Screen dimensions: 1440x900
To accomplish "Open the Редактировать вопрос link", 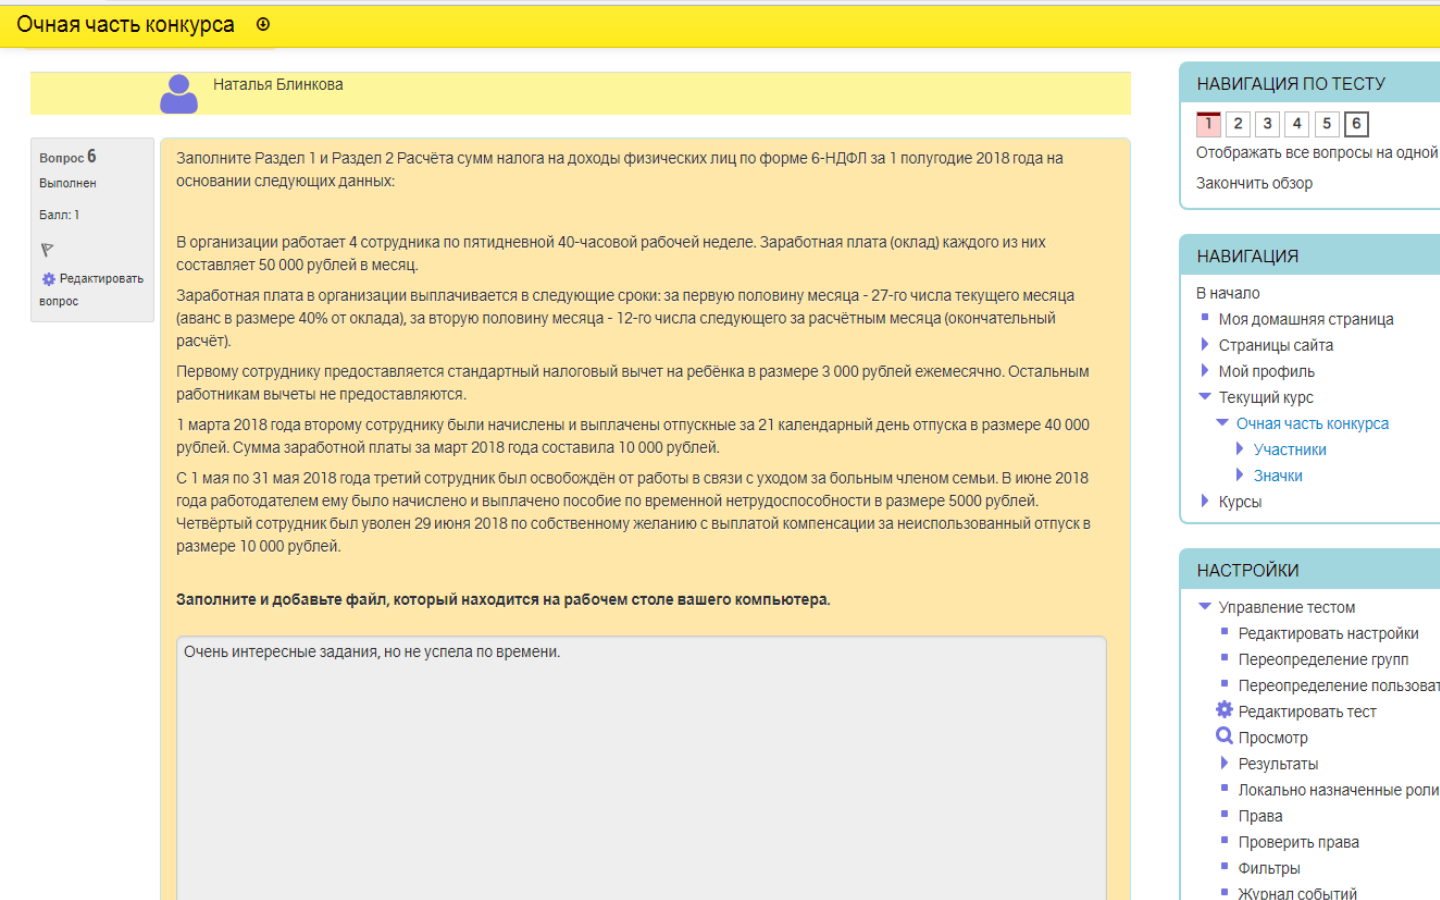I will tap(91, 290).
